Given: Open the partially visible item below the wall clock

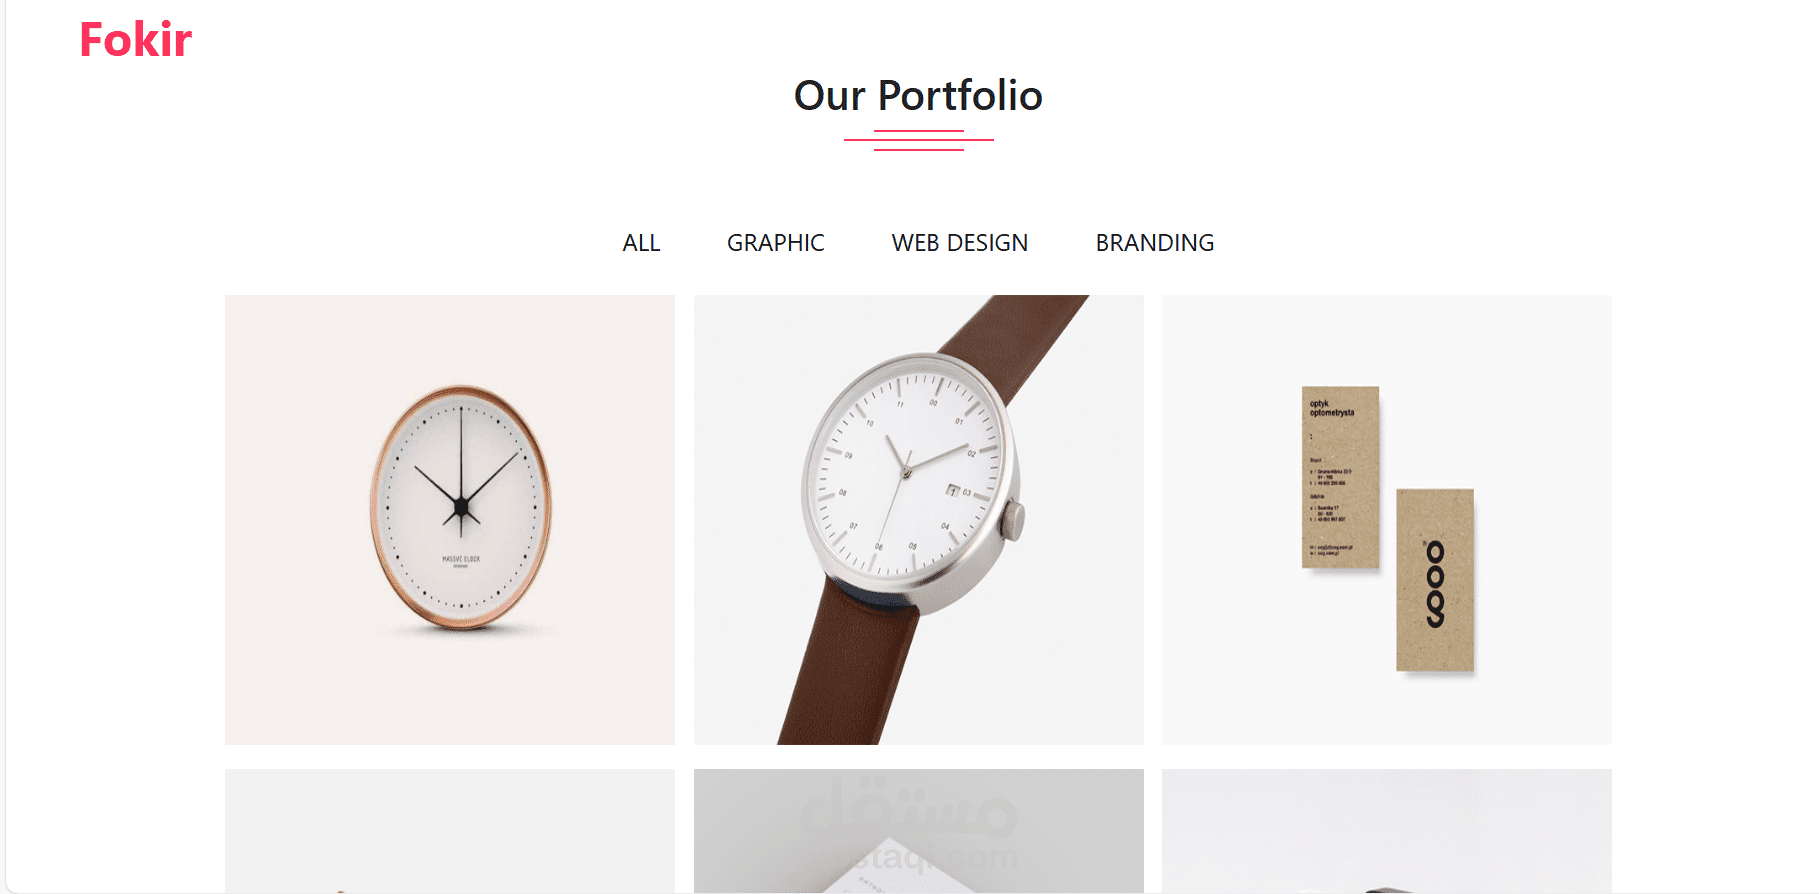Looking at the screenshot, I should [x=450, y=830].
